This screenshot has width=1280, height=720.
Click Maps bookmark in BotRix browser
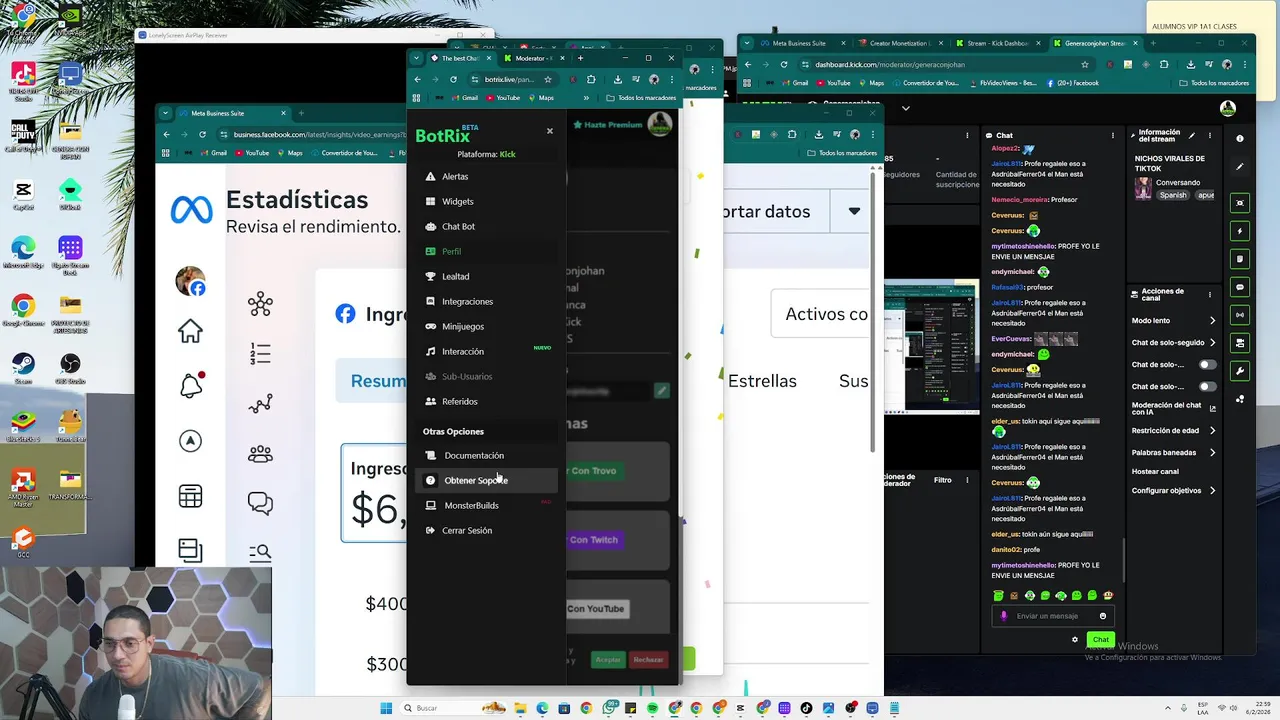point(540,98)
